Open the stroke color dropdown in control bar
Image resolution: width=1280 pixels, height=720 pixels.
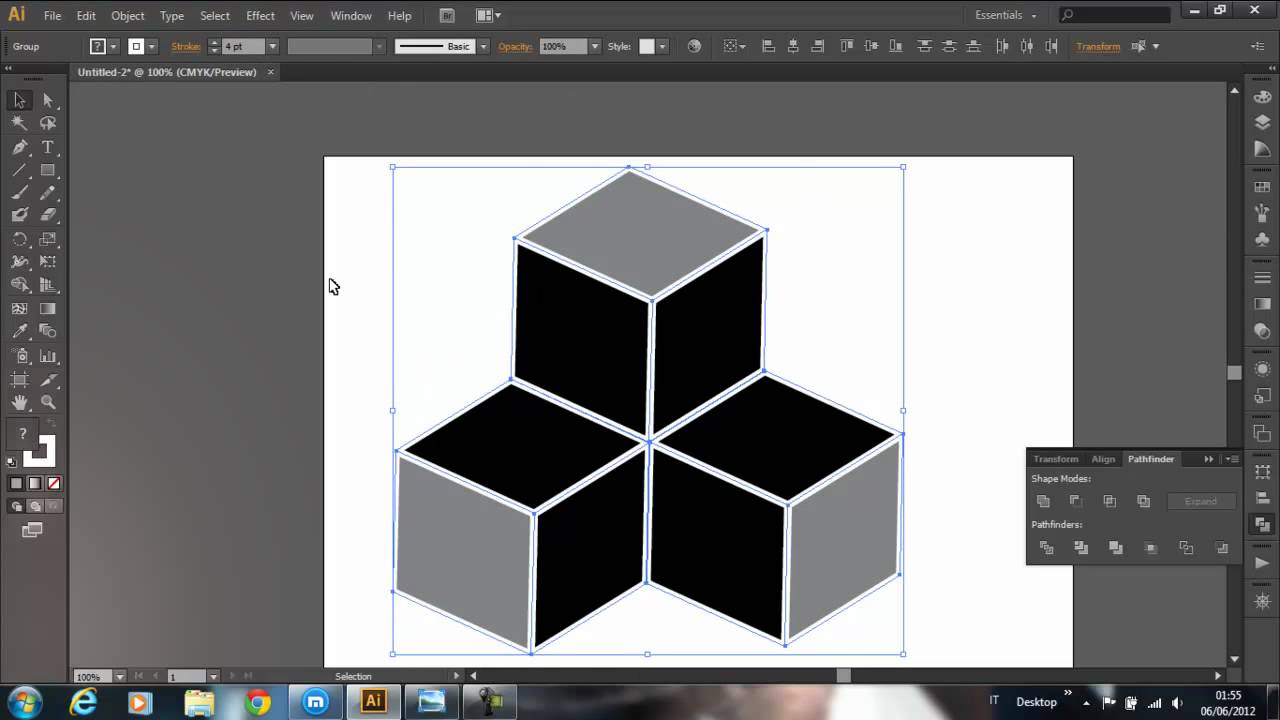151,46
